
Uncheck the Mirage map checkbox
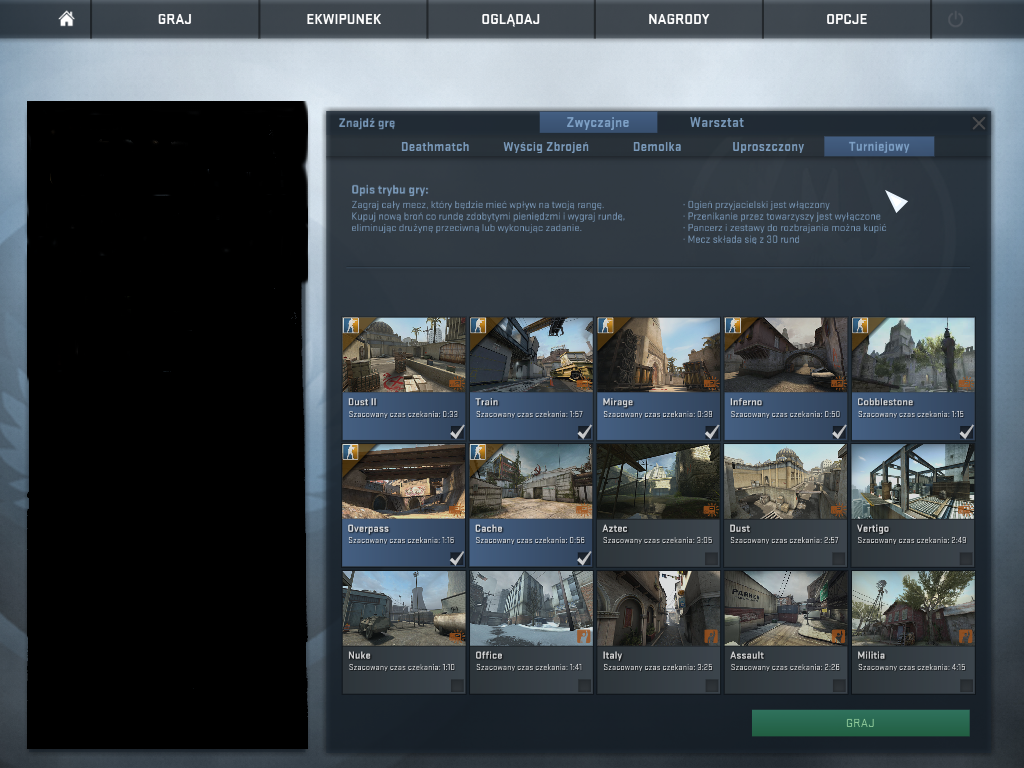(x=712, y=432)
